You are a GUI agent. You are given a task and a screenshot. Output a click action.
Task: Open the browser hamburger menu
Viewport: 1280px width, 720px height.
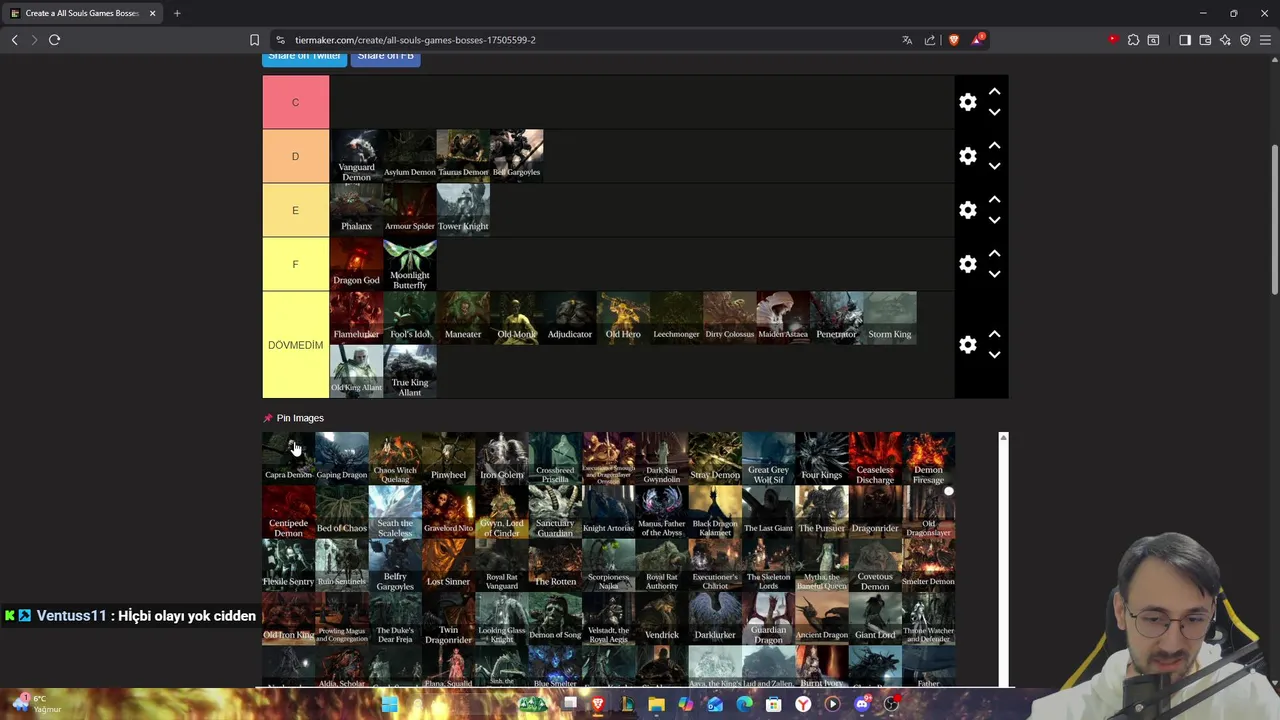[x=1265, y=40]
